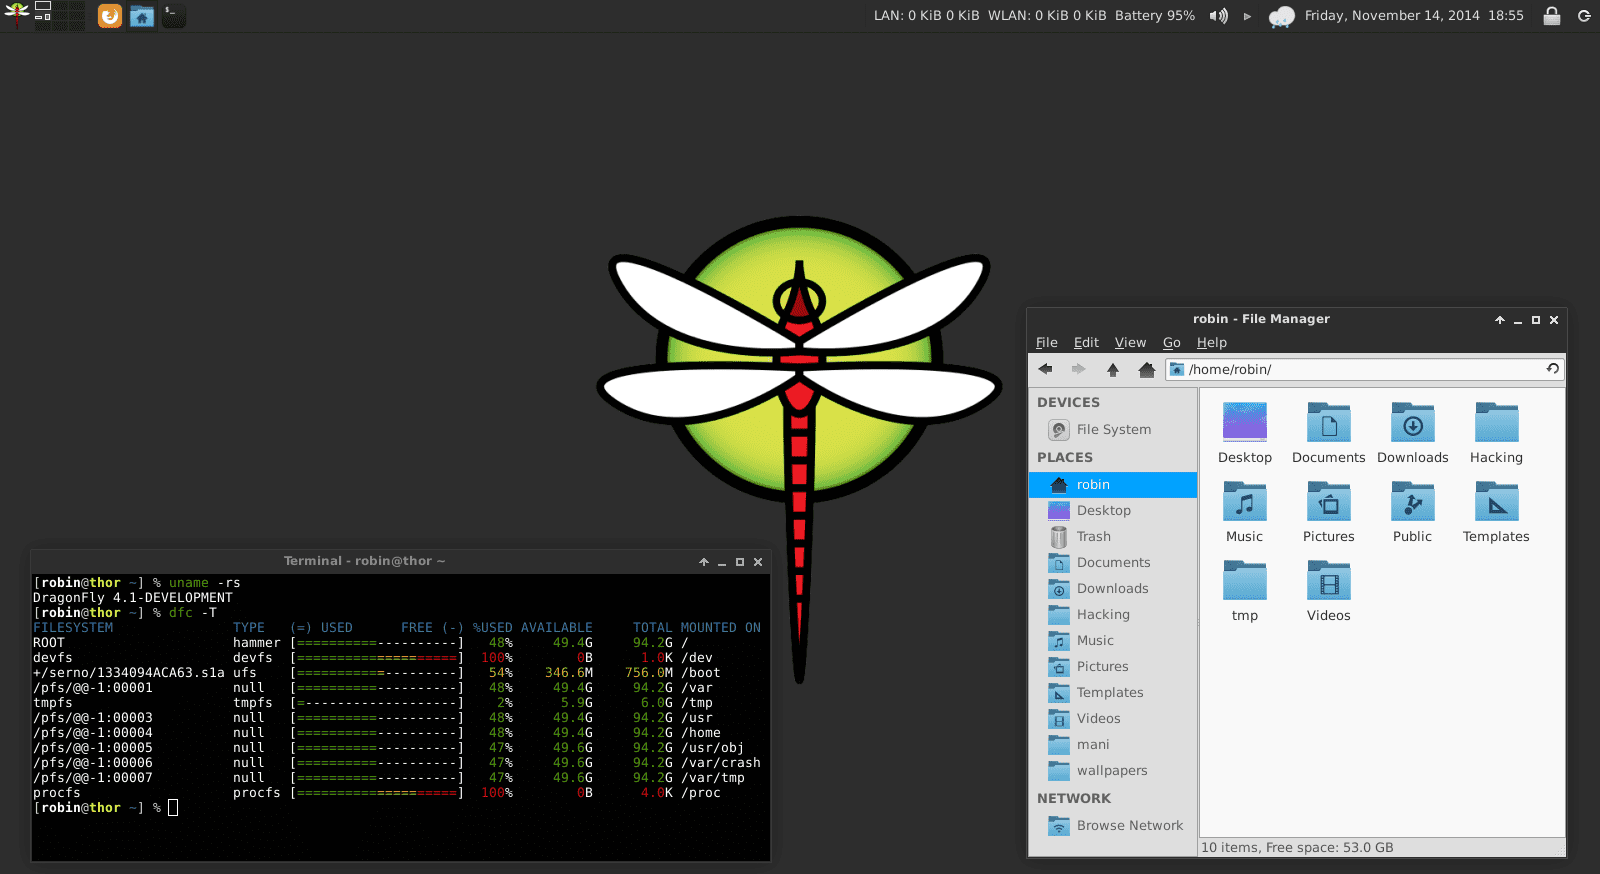Screen dimensions: 1600x874
Task: Select Pictures in the Places sidebar
Action: pyautogui.click(x=1113, y=667)
